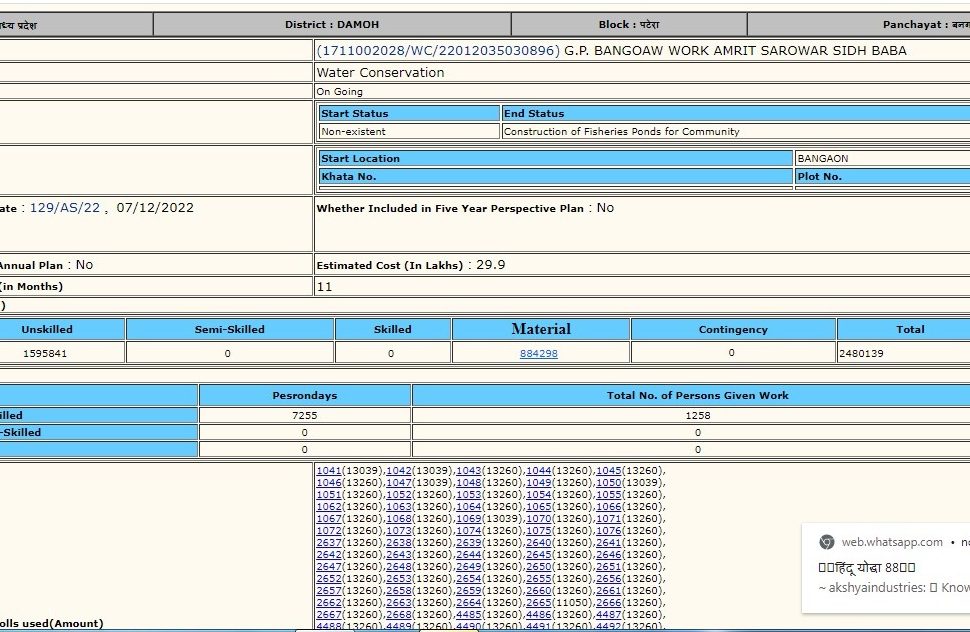Open muster roll 2647 link
Viewport: 970px width, 632px height.
point(328,566)
